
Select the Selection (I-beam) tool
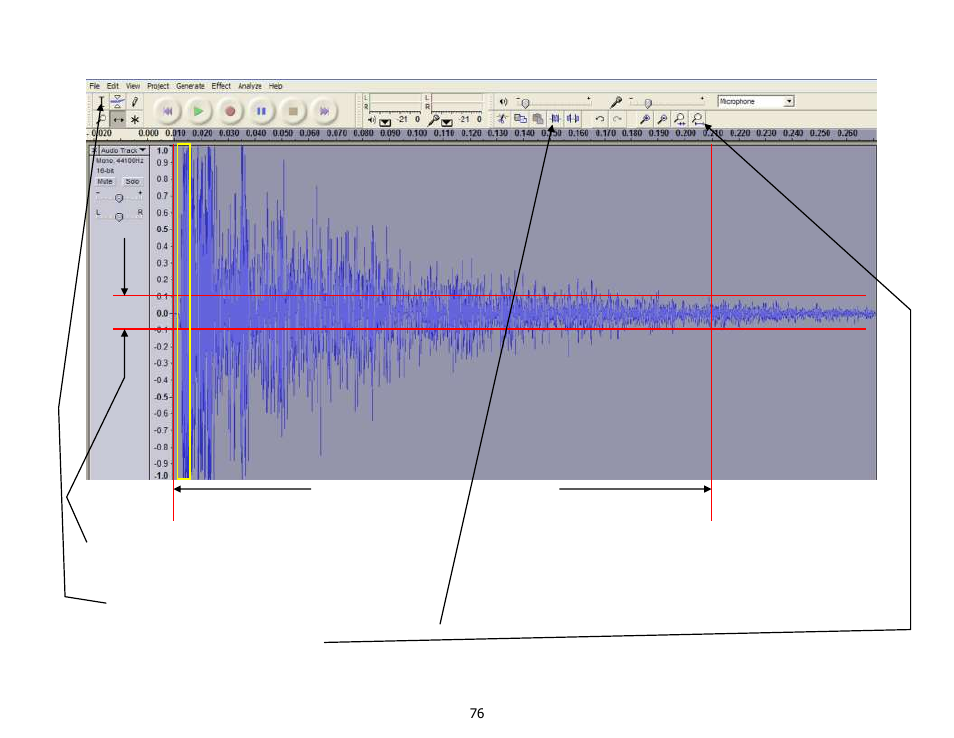click(x=102, y=102)
